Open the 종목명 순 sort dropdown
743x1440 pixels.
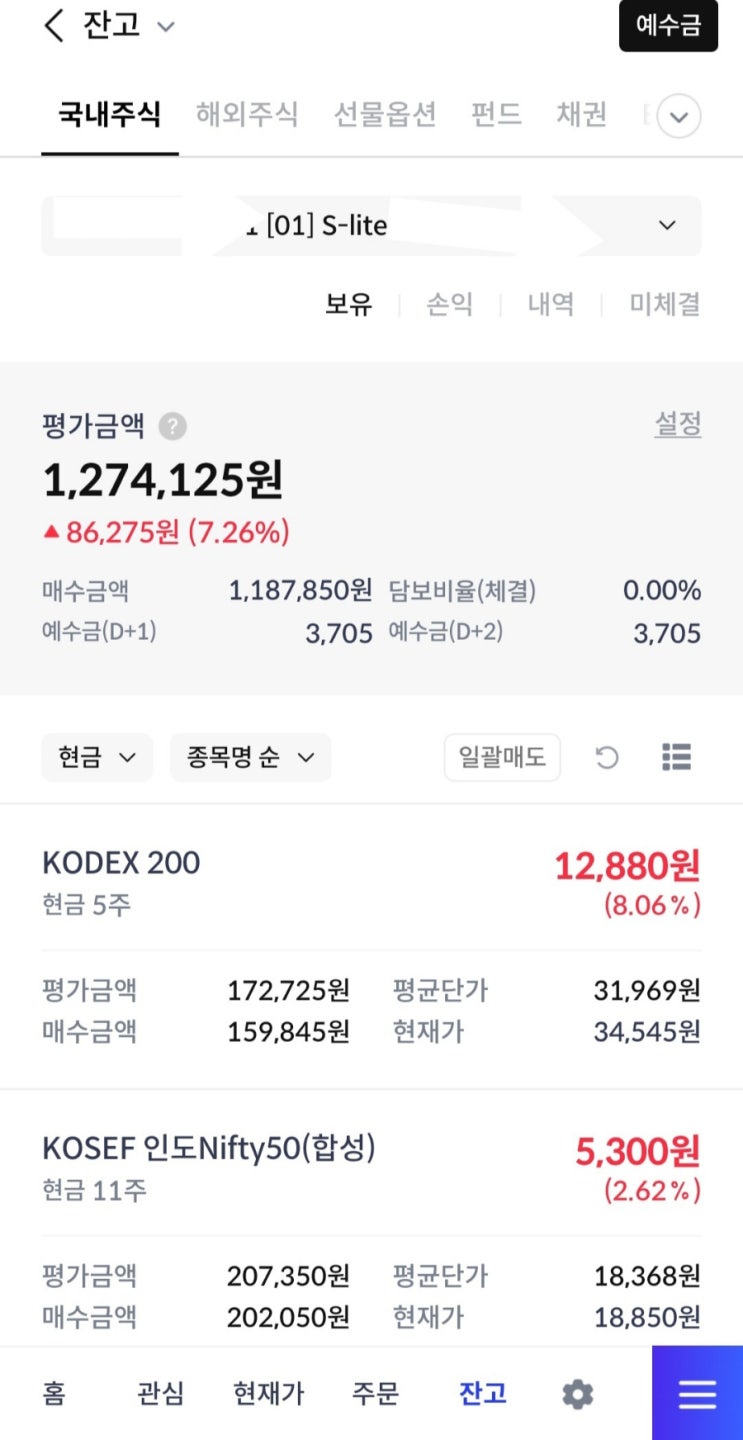pyautogui.click(x=250, y=758)
